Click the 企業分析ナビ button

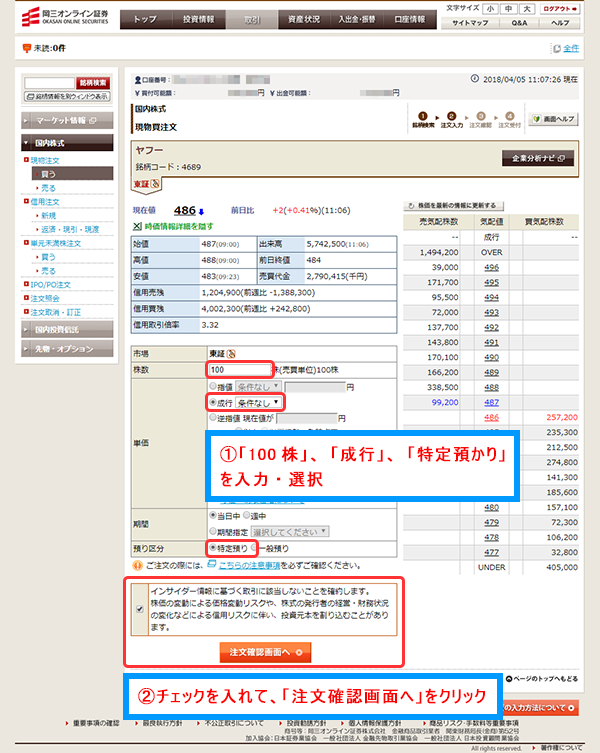pyautogui.click(x=538, y=158)
